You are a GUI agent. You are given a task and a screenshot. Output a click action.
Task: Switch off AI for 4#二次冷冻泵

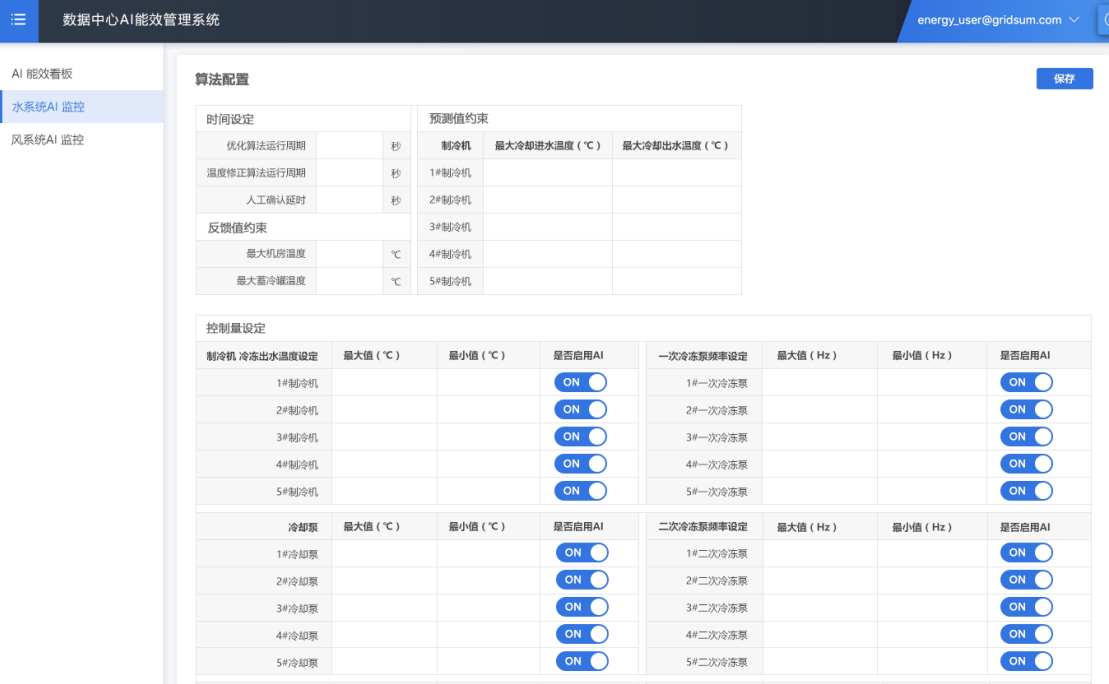(x=1026, y=634)
